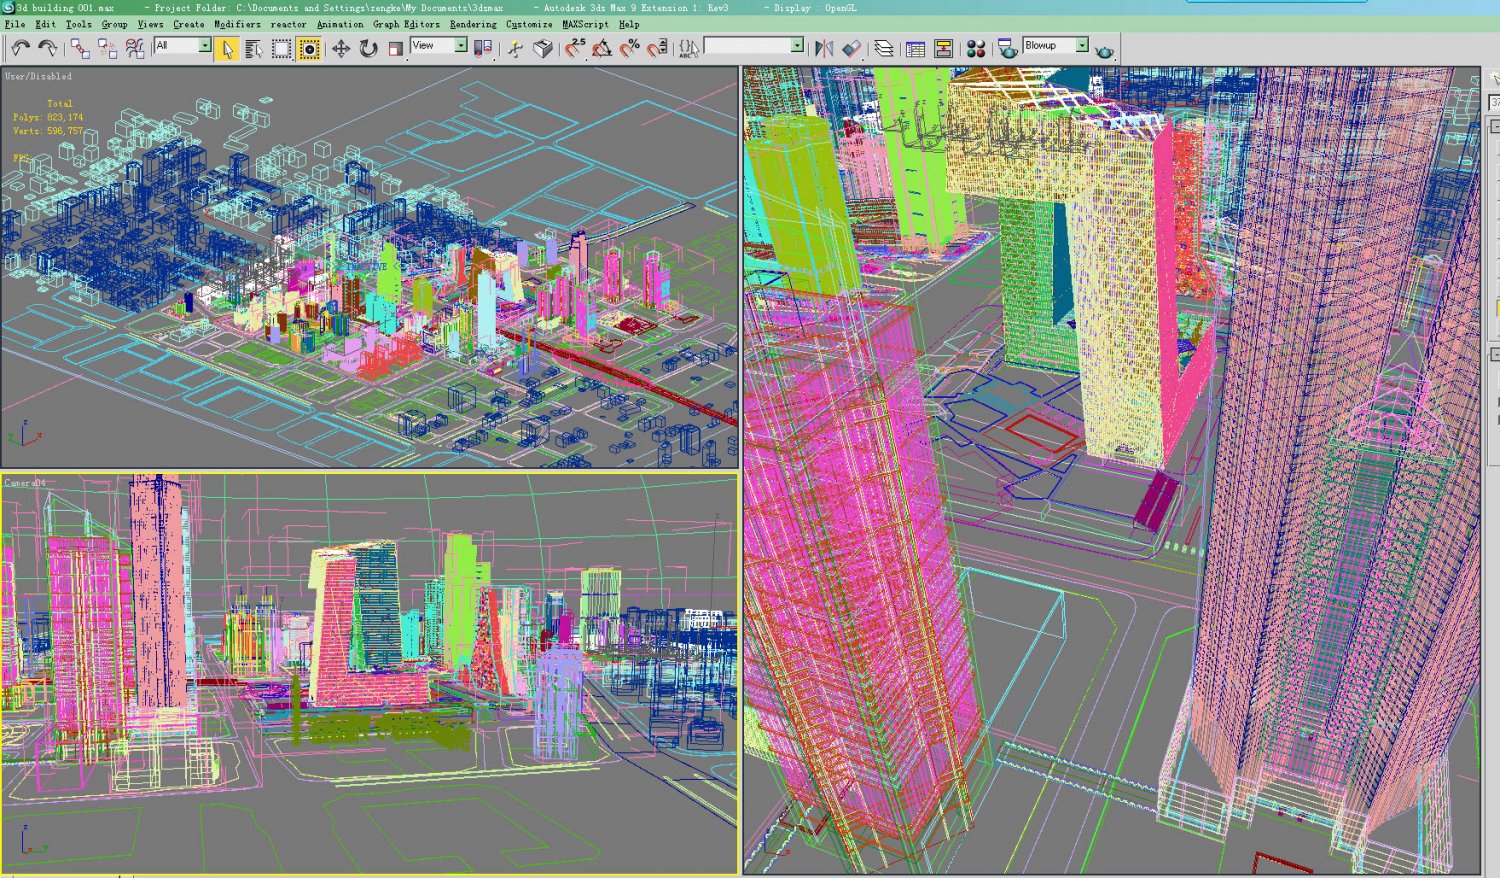This screenshot has width=1500, height=878.
Task: Open the Curve Editor
Action: tap(915, 45)
